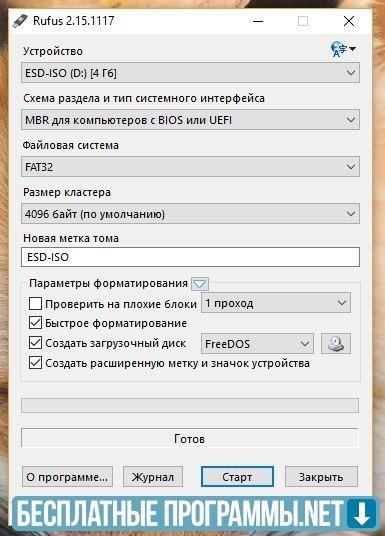
Task: Uncheck quick format option
Action: (36, 323)
